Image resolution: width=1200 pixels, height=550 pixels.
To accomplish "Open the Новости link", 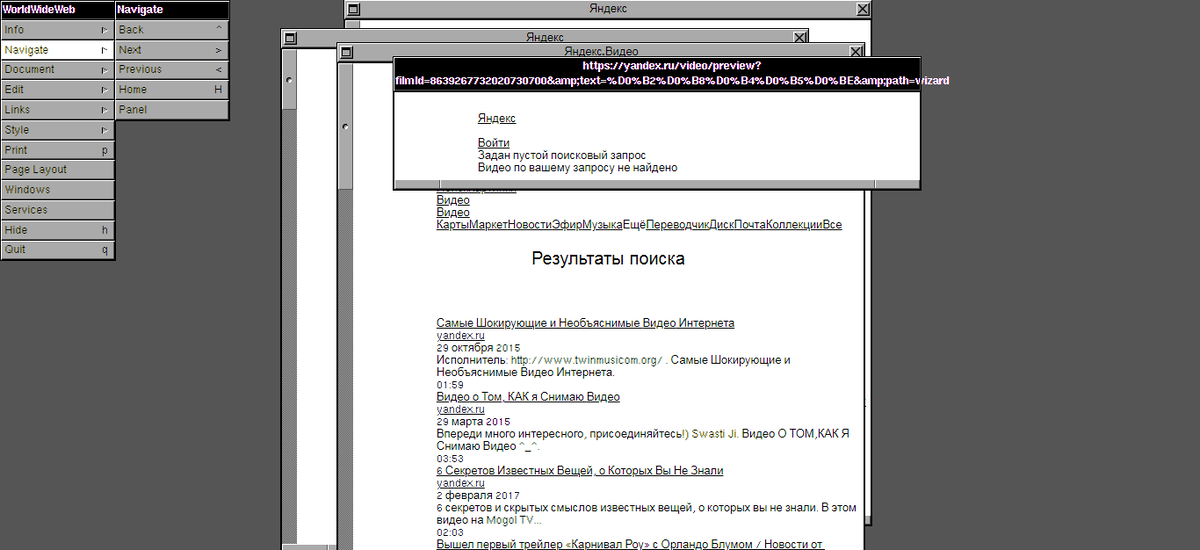I will (529, 225).
